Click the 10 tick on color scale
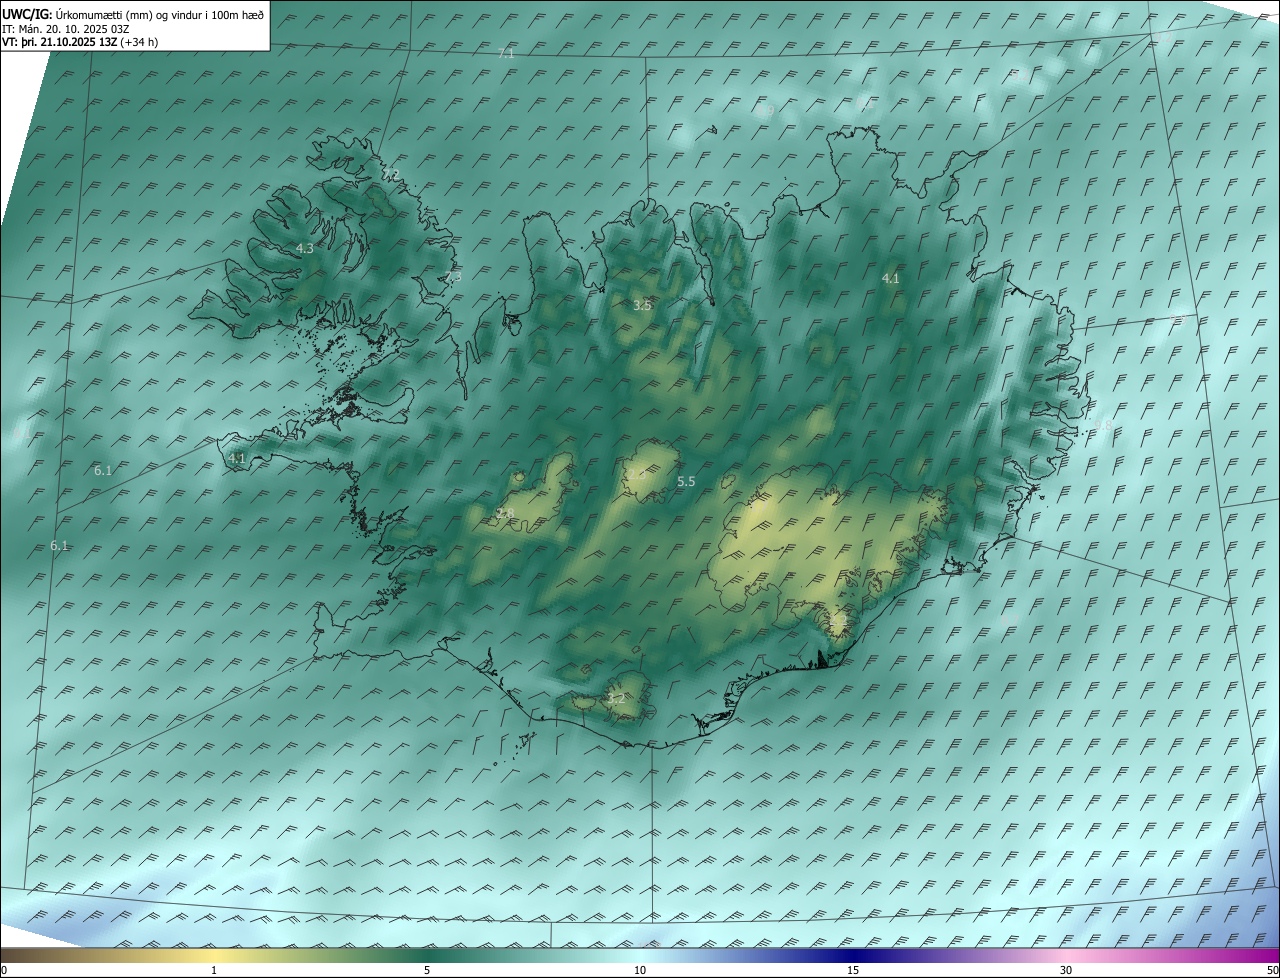 coord(640,970)
